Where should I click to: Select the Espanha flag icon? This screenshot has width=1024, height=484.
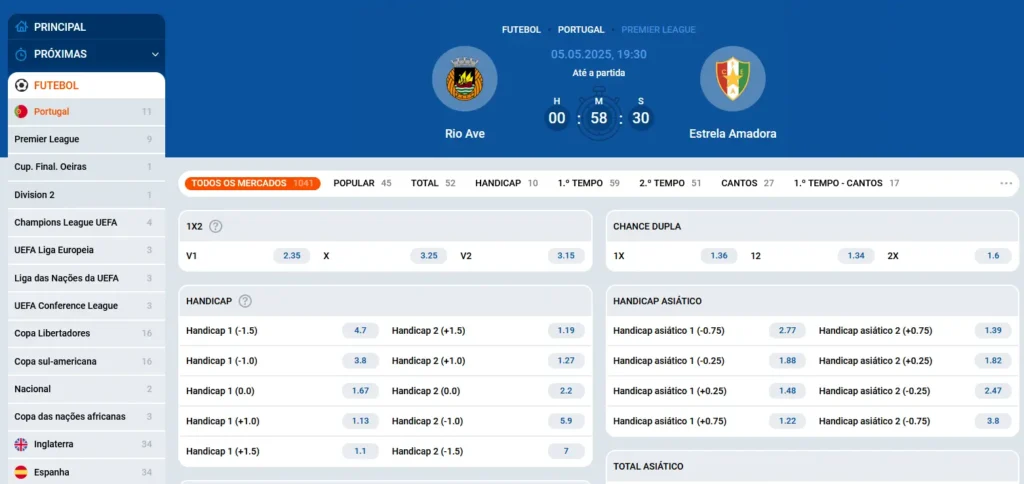point(21,472)
